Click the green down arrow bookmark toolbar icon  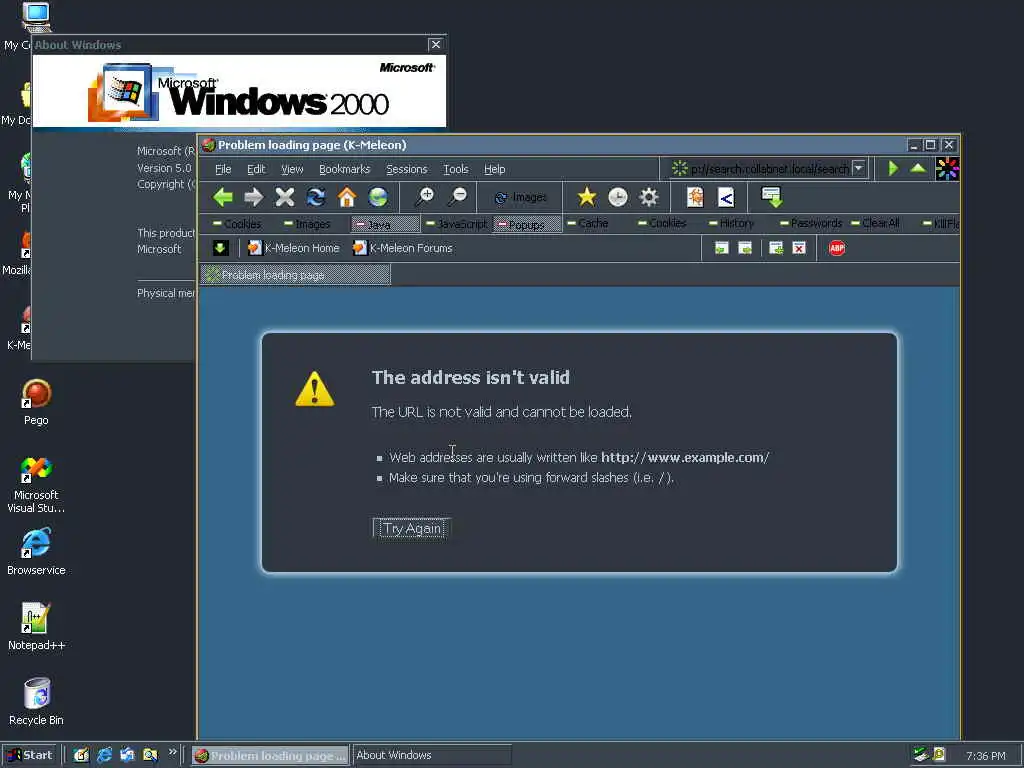pyautogui.click(x=221, y=248)
